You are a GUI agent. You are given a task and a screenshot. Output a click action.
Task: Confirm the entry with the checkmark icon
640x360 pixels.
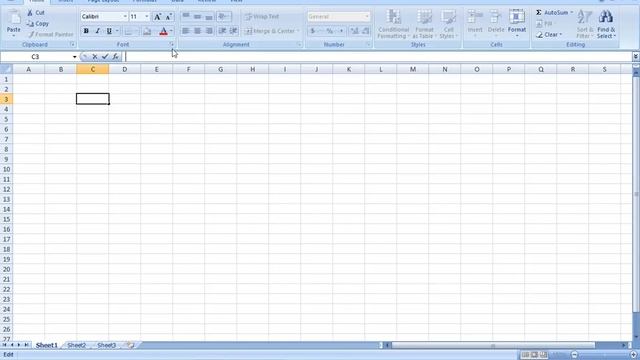click(105, 57)
